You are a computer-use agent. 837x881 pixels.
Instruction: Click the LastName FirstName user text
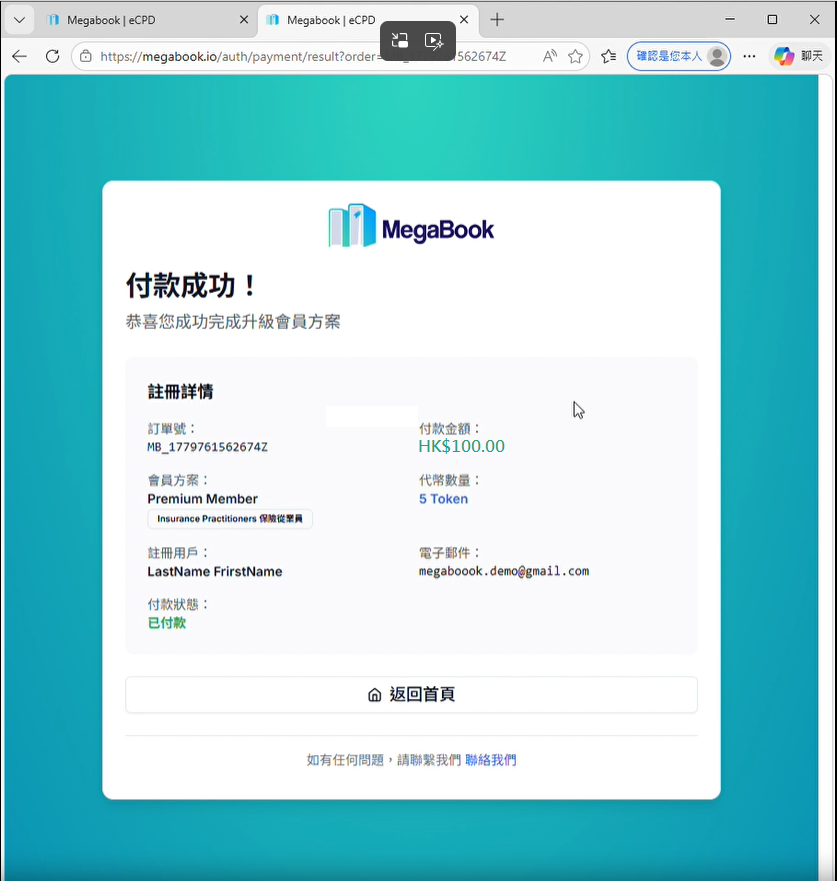pyautogui.click(x=215, y=571)
